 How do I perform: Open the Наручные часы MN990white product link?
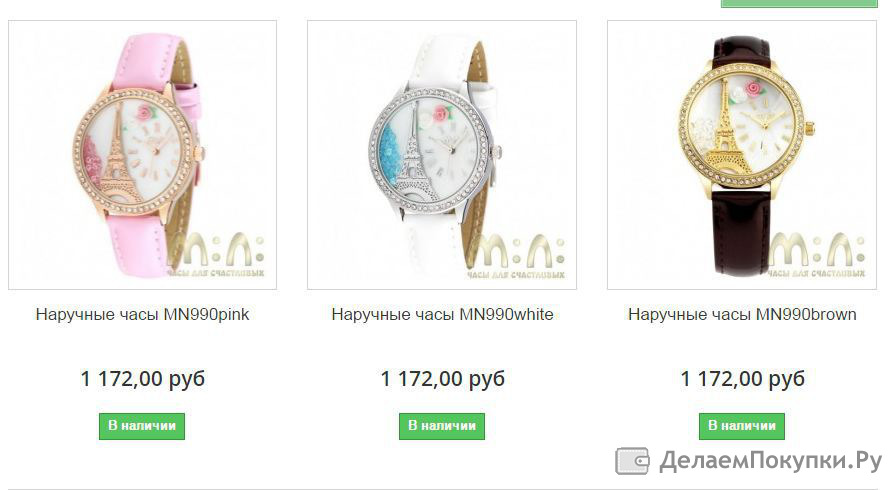click(442, 314)
